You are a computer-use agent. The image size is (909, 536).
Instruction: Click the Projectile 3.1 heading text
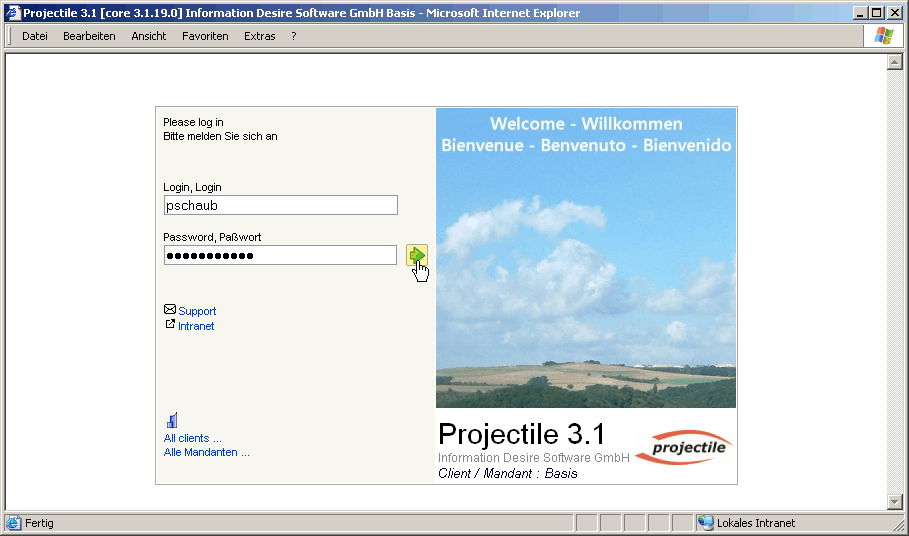click(x=522, y=434)
